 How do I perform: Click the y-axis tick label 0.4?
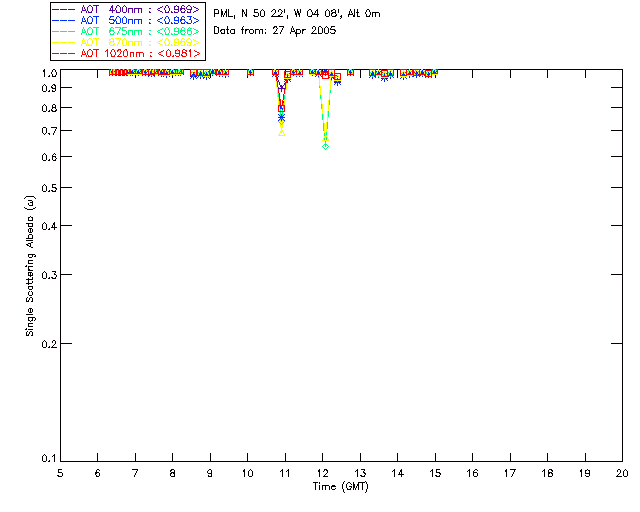pos(49,226)
